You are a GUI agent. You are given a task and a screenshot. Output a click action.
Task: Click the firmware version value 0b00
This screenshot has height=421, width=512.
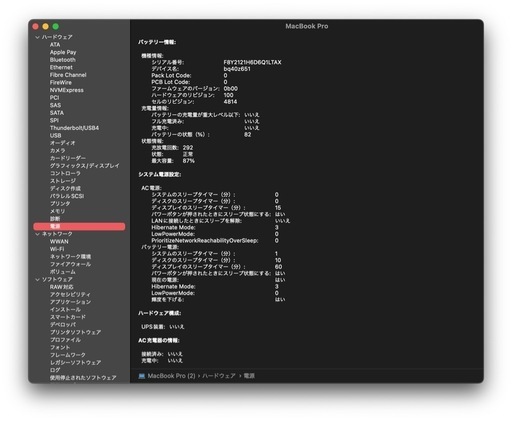point(231,89)
